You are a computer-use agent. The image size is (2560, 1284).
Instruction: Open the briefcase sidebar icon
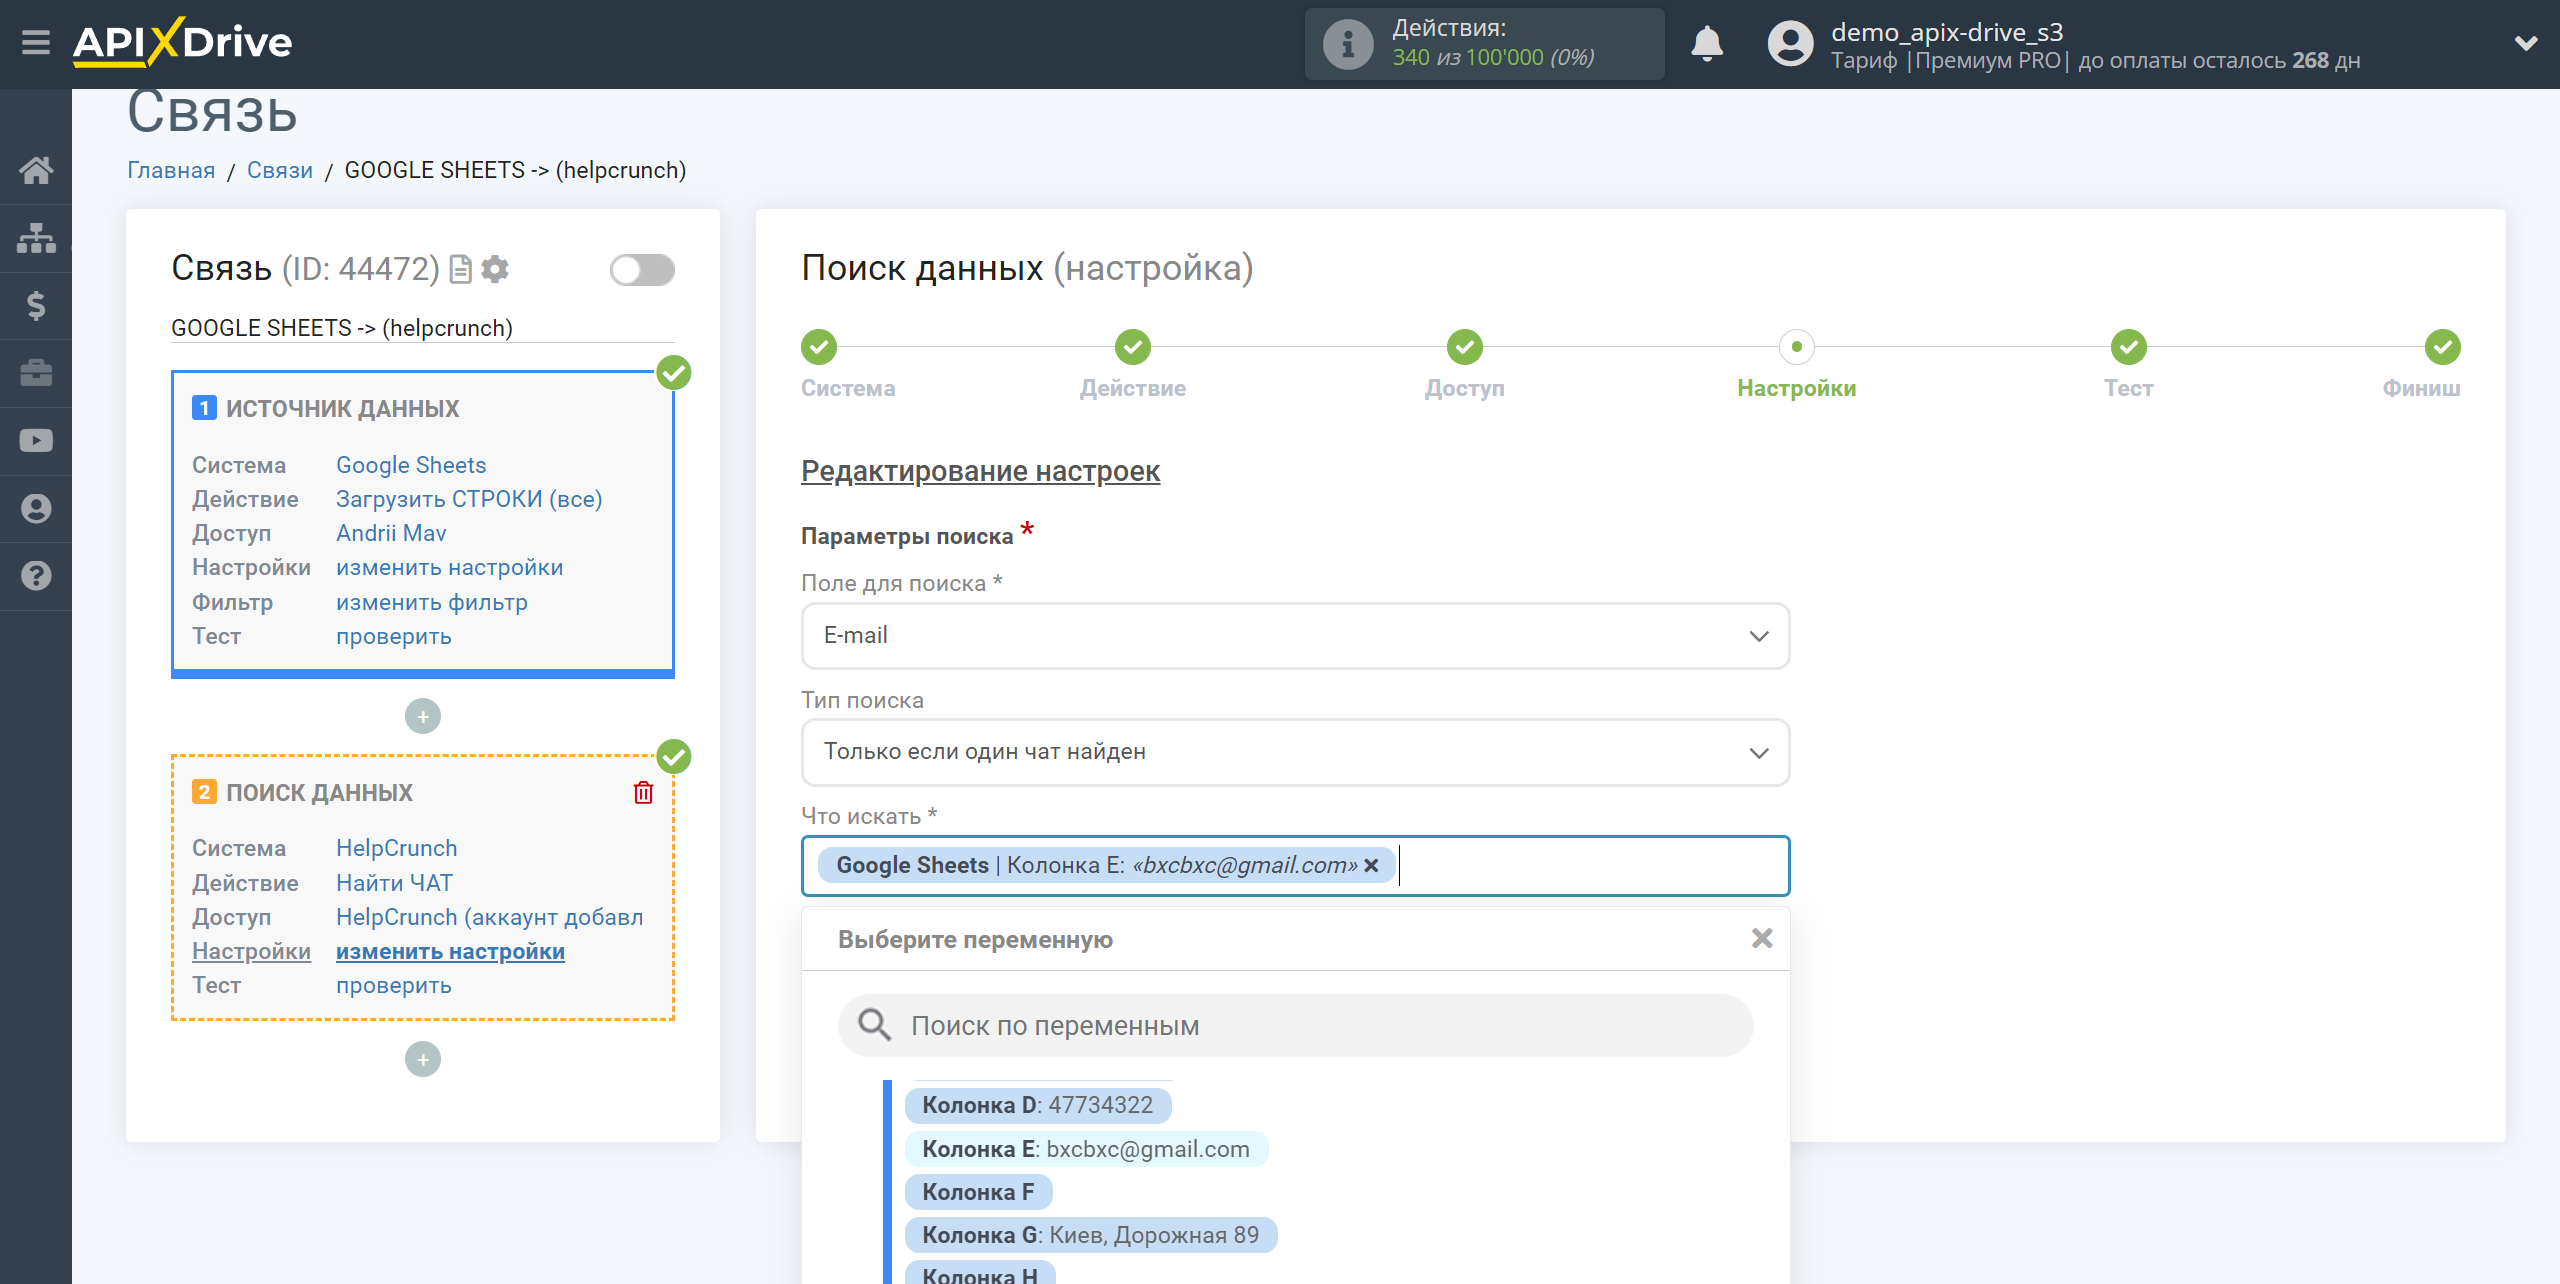[x=36, y=373]
